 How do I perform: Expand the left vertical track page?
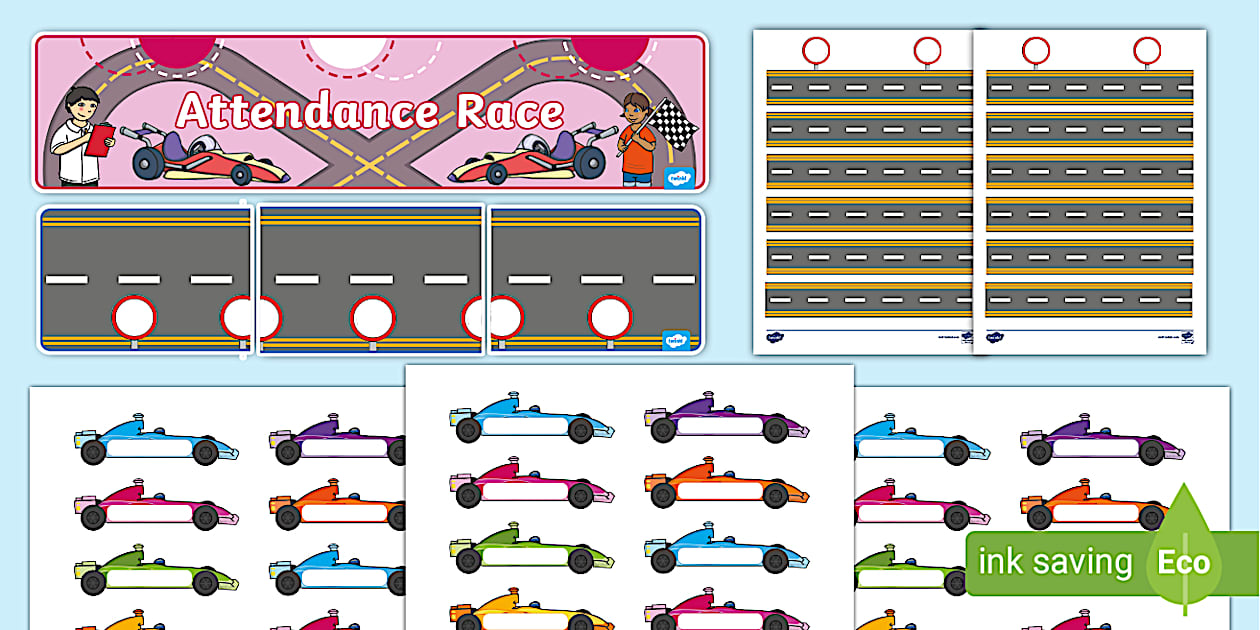point(860,190)
